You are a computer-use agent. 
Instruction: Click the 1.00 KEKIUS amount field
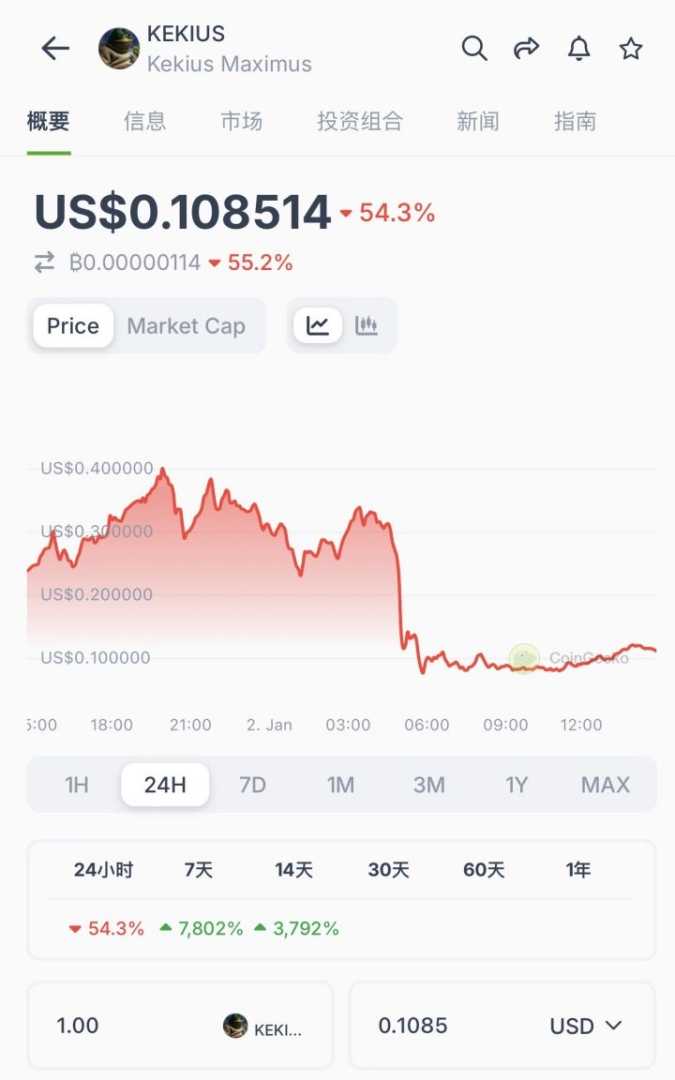click(x=120, y=1026)
